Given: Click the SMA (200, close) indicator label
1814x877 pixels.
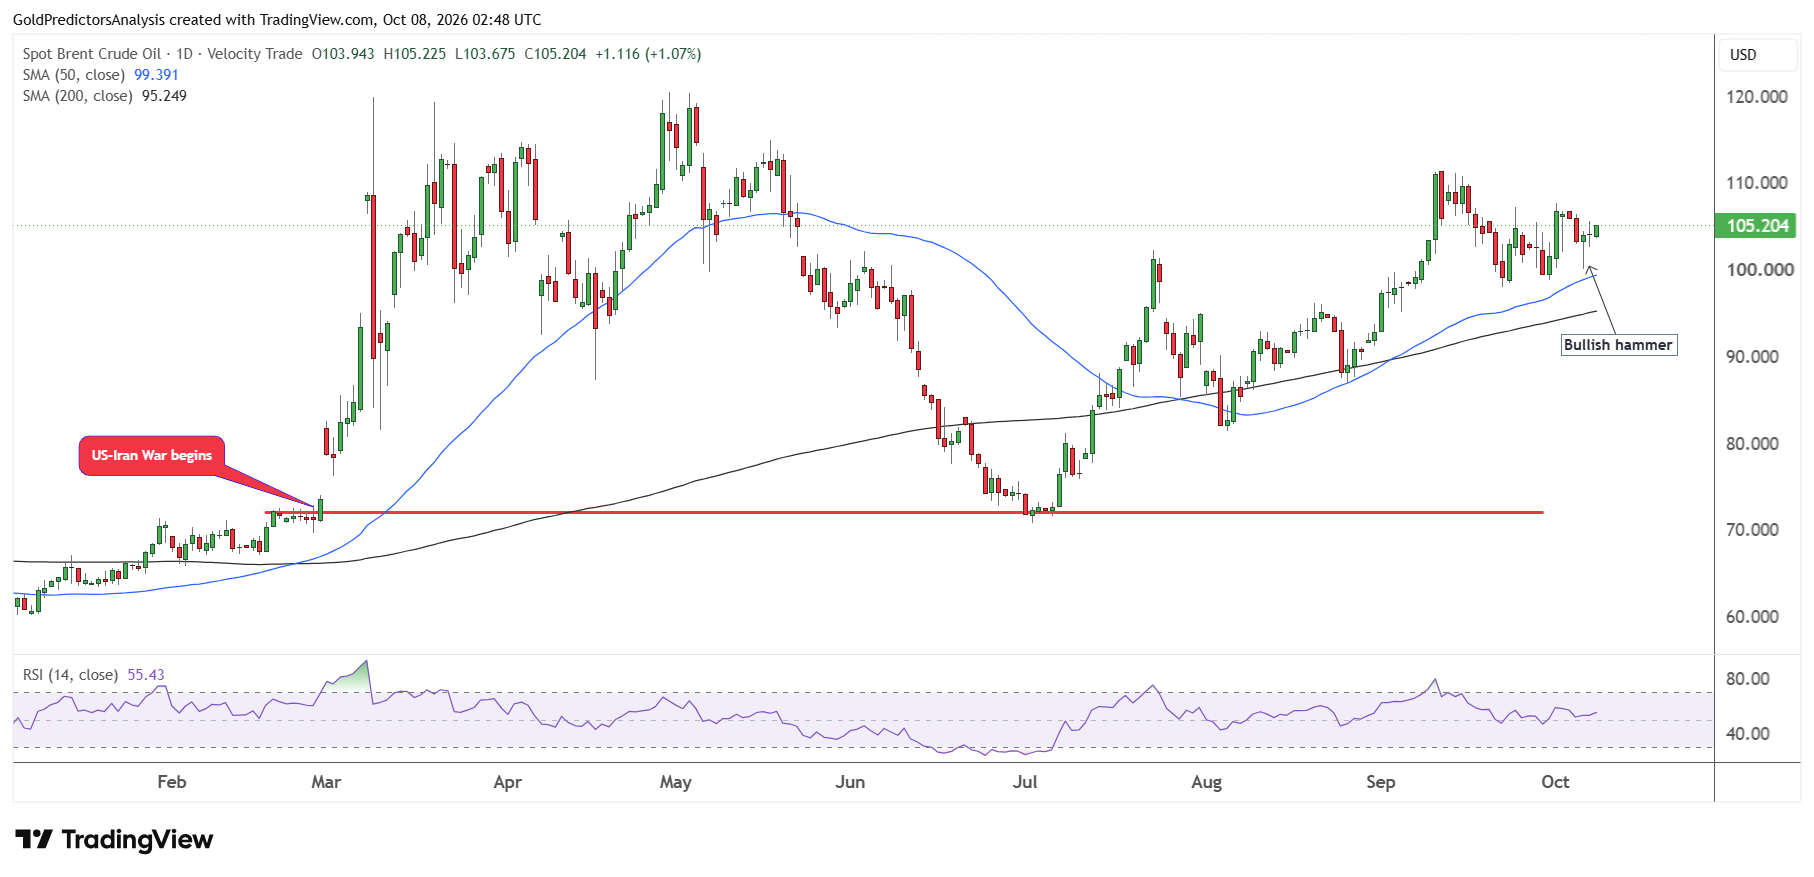Looking at the screenshot, I should pos(78,96).
